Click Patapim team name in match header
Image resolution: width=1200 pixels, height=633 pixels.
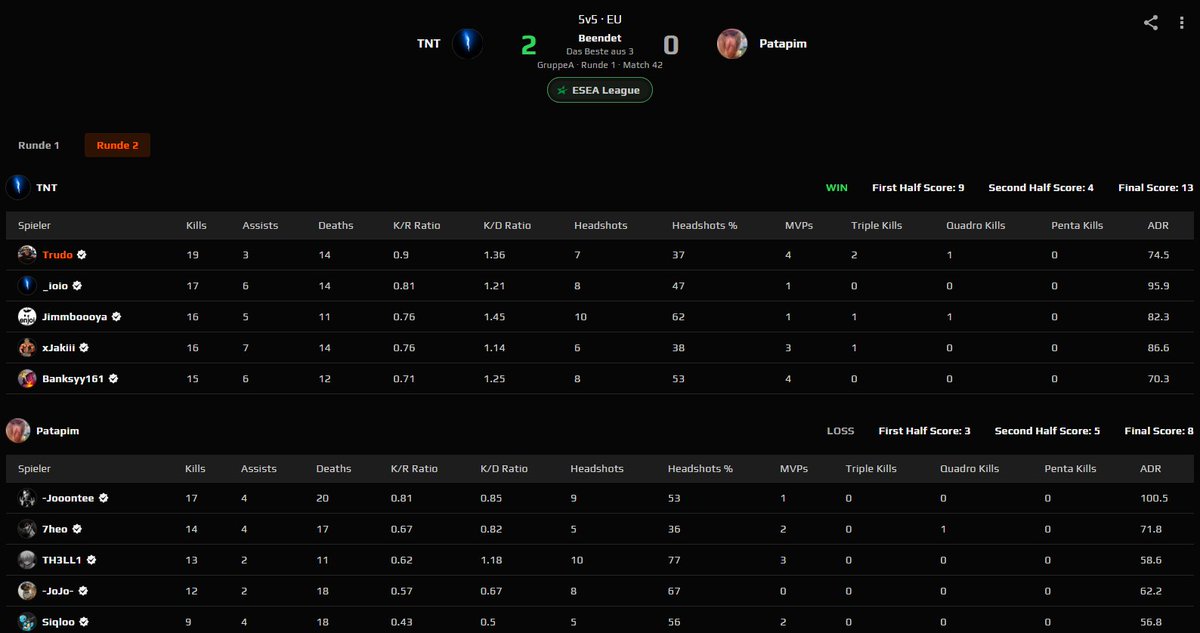point(783,44)
